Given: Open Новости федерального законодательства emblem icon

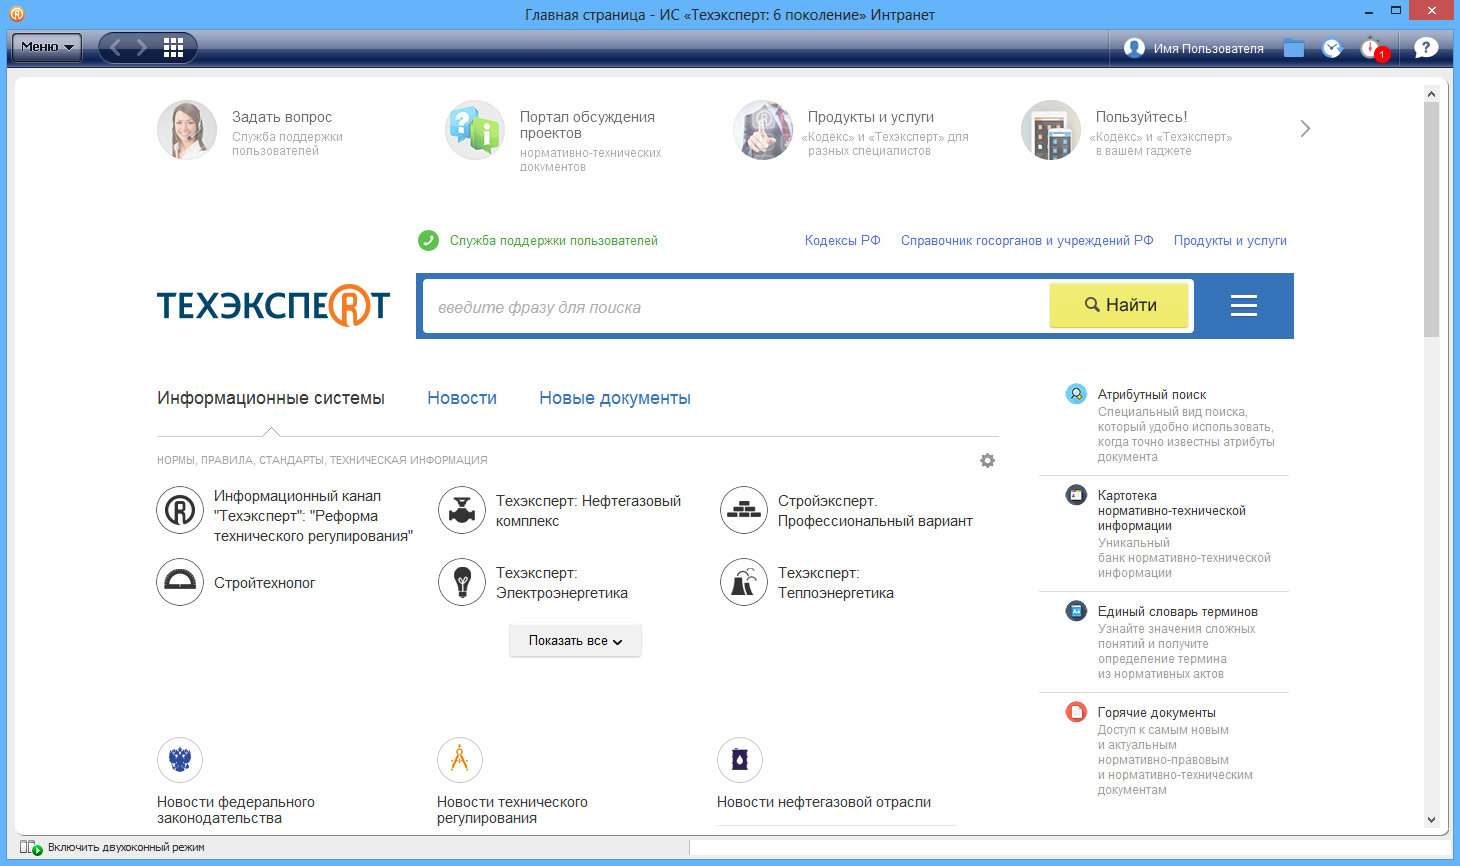Looking at the screenshot, I should click(180, 761).
